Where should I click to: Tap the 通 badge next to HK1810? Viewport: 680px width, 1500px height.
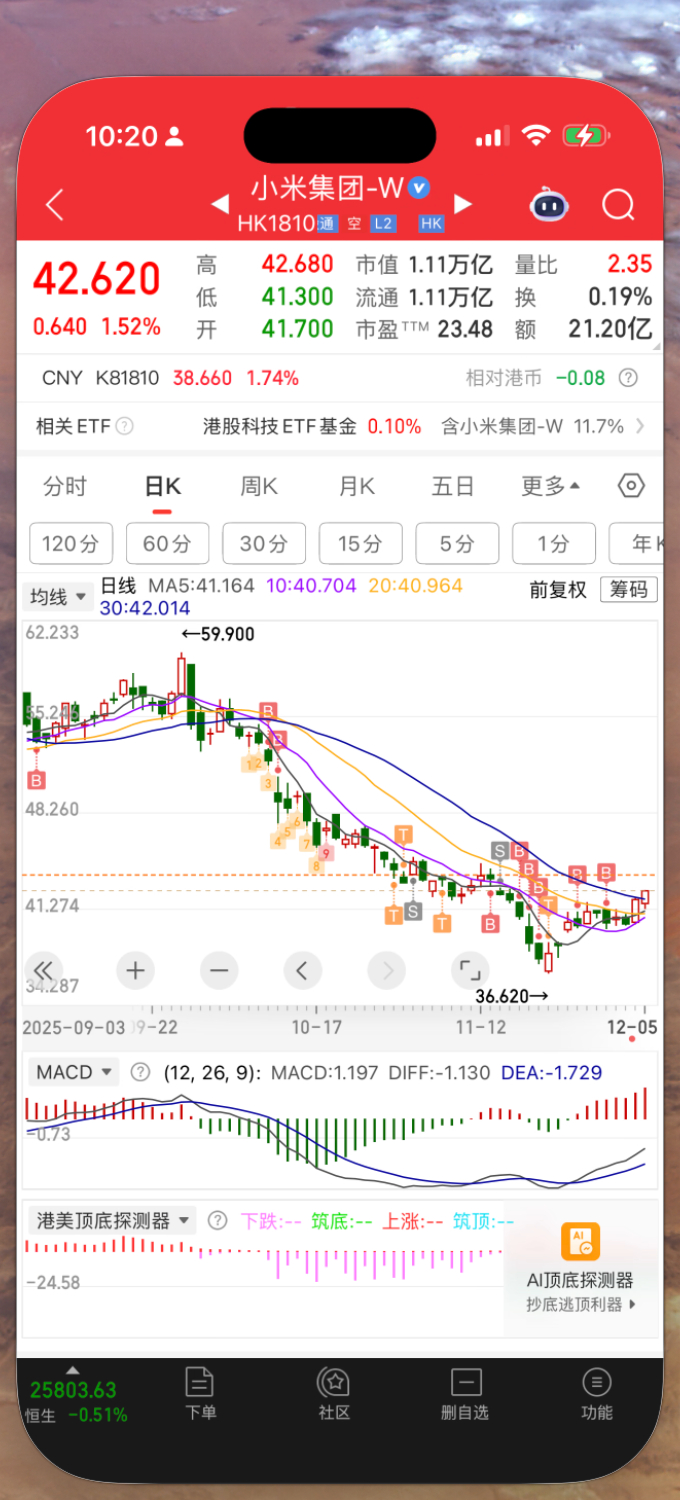[x=327, y=224]
